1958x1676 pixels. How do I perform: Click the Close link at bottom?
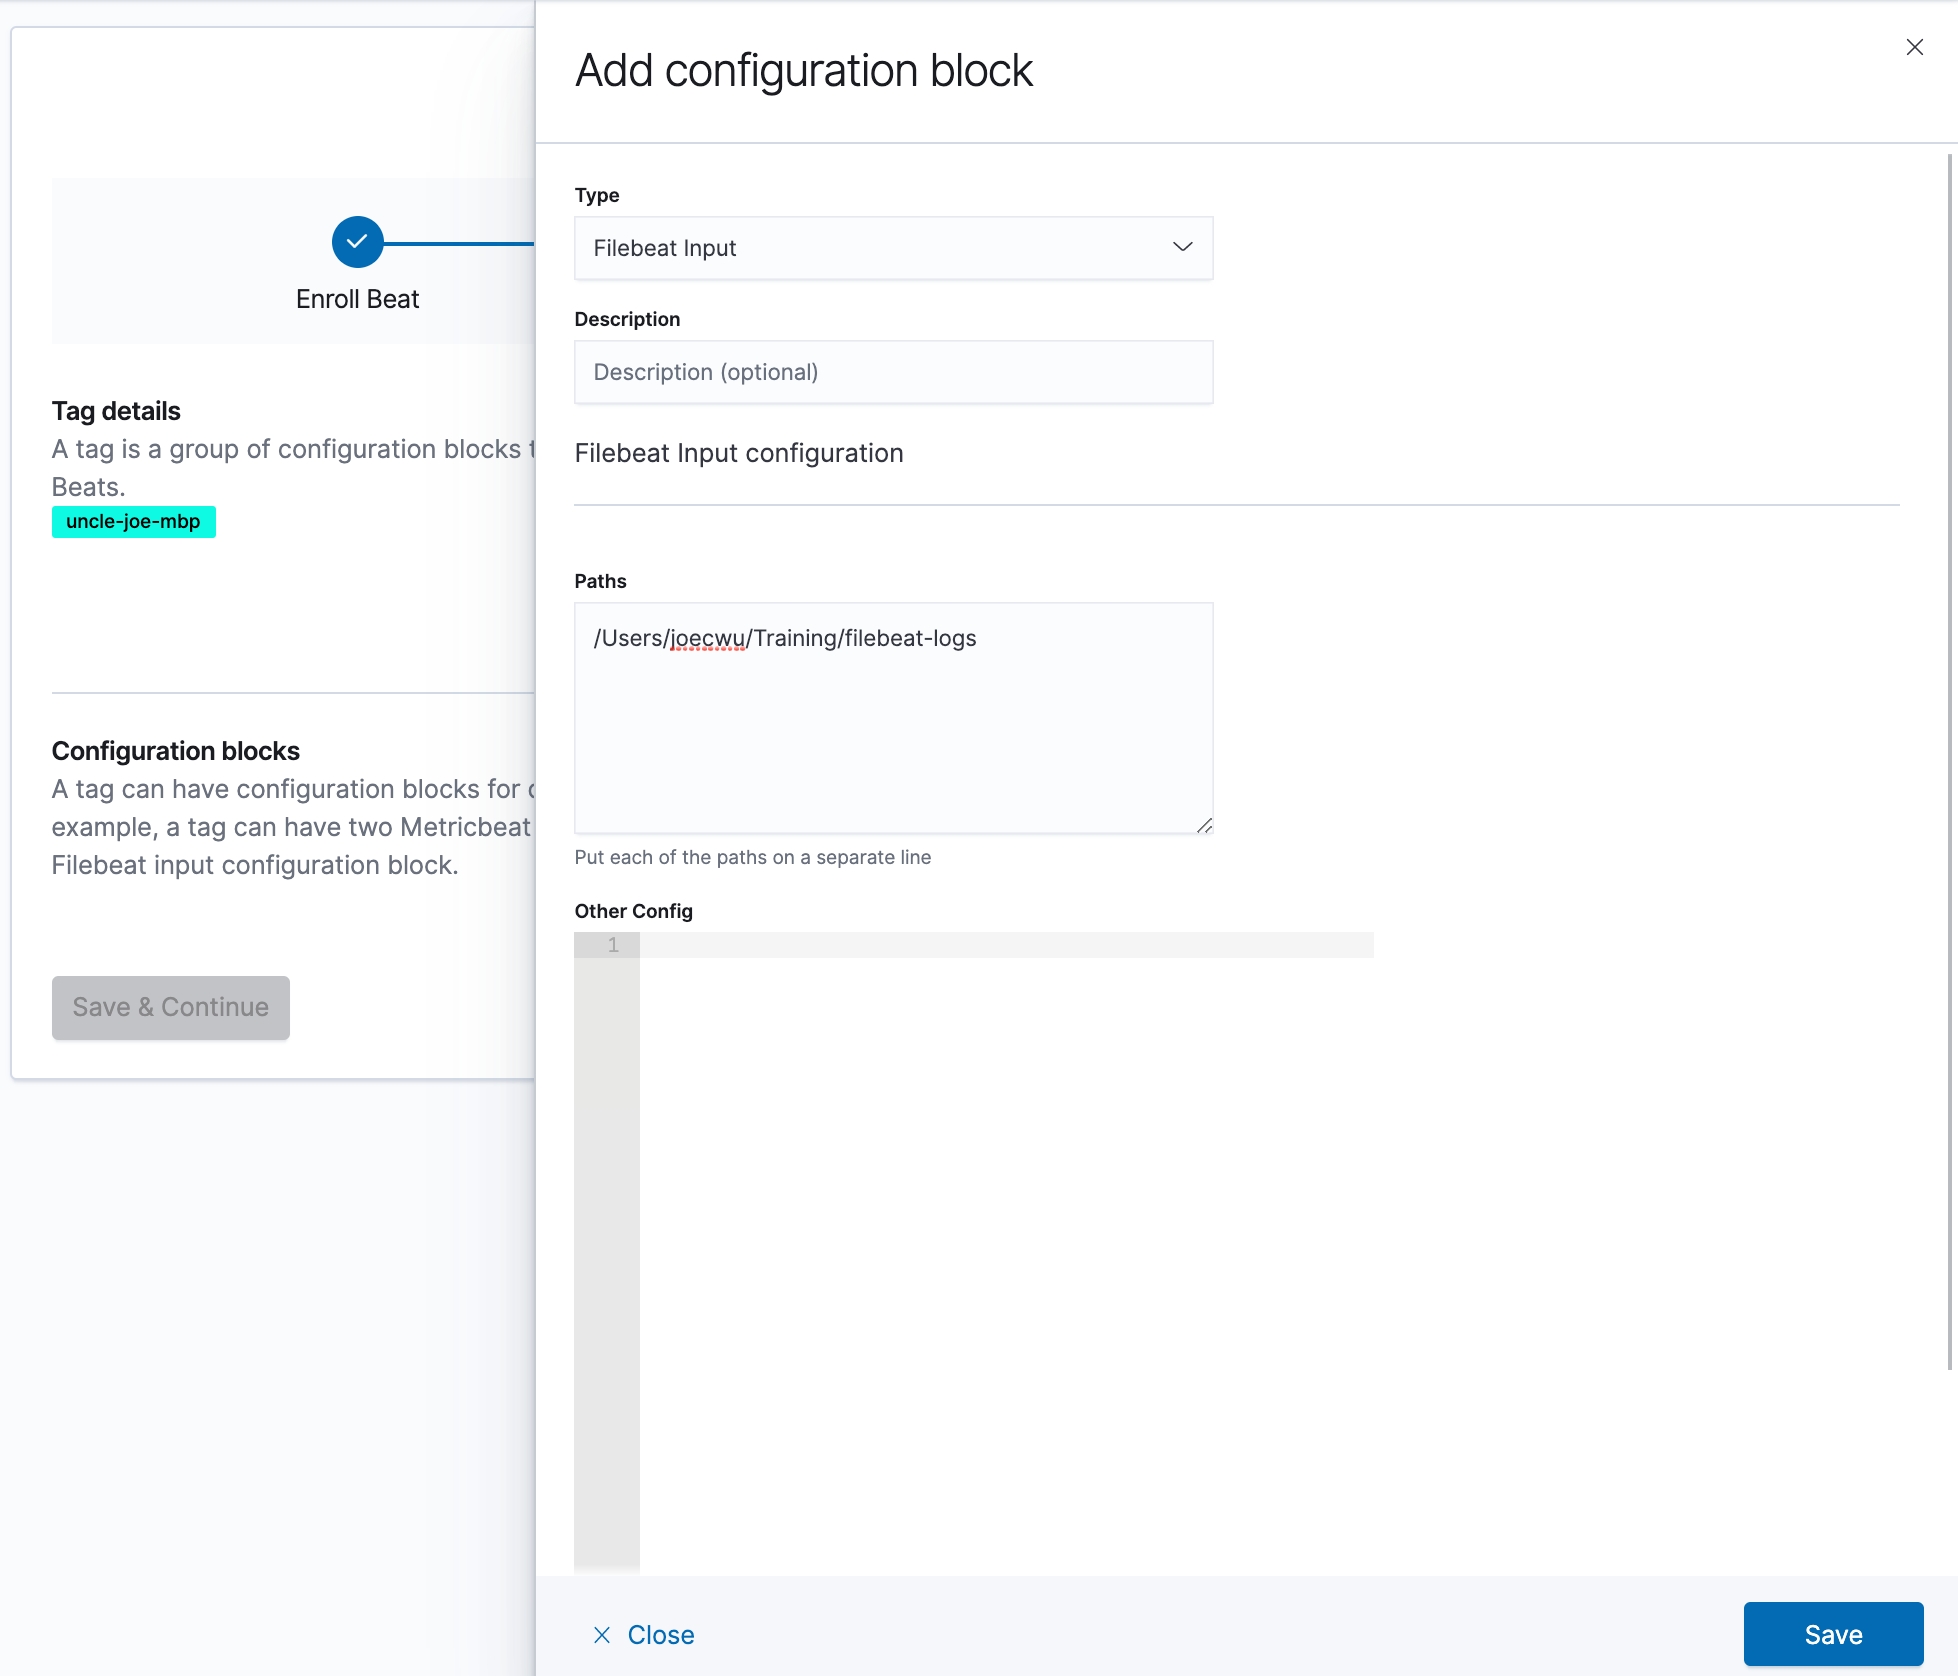(x=660, y=1635)
